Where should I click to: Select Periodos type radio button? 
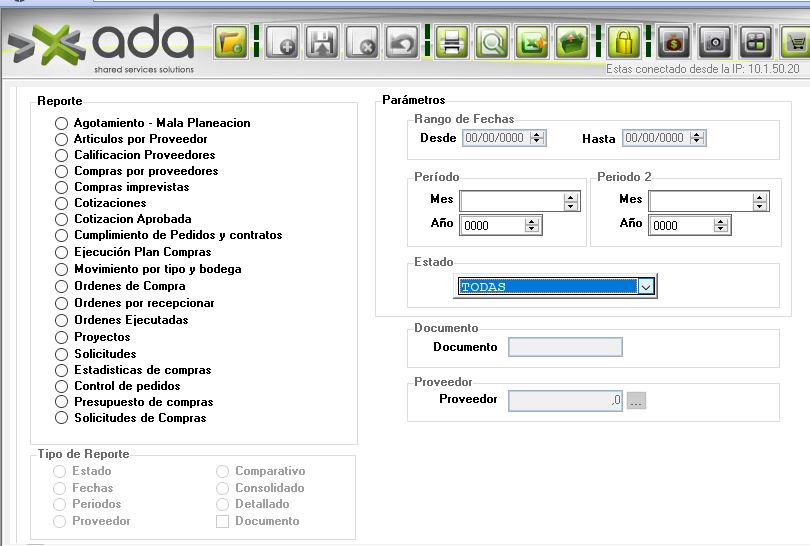pos(60,504)
